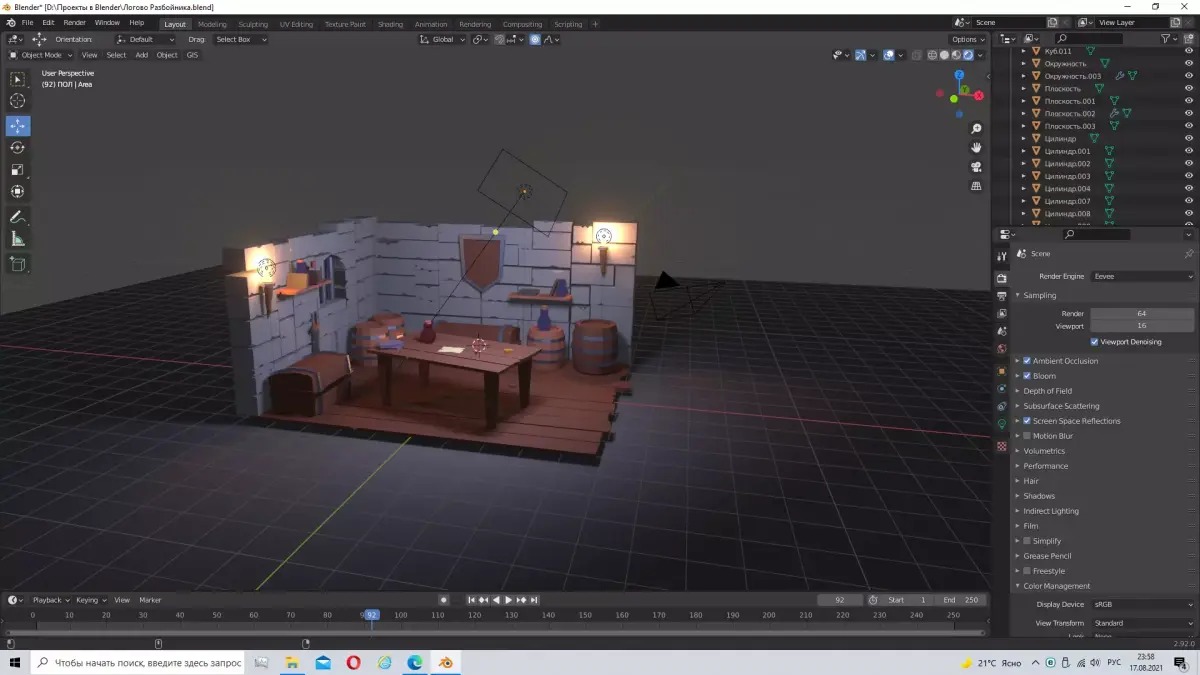
Task: Enable Motion Blur checkbox
Action: pos(1027,436)
